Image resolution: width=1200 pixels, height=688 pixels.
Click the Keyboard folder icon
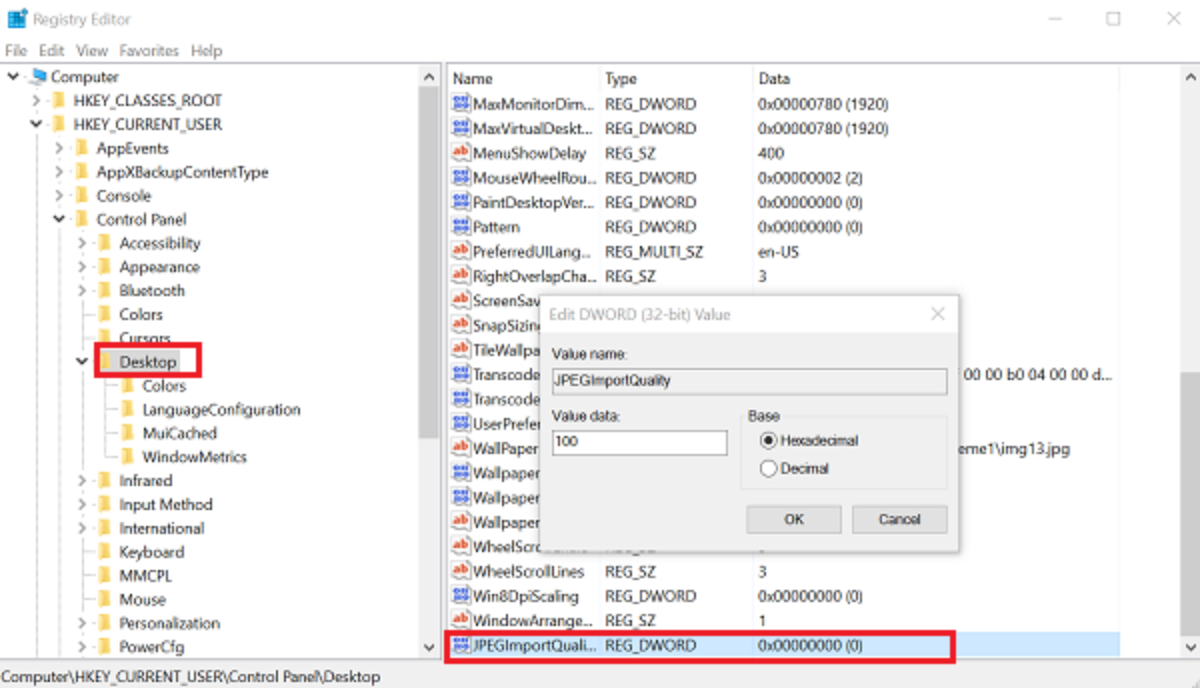click(106, 552)
